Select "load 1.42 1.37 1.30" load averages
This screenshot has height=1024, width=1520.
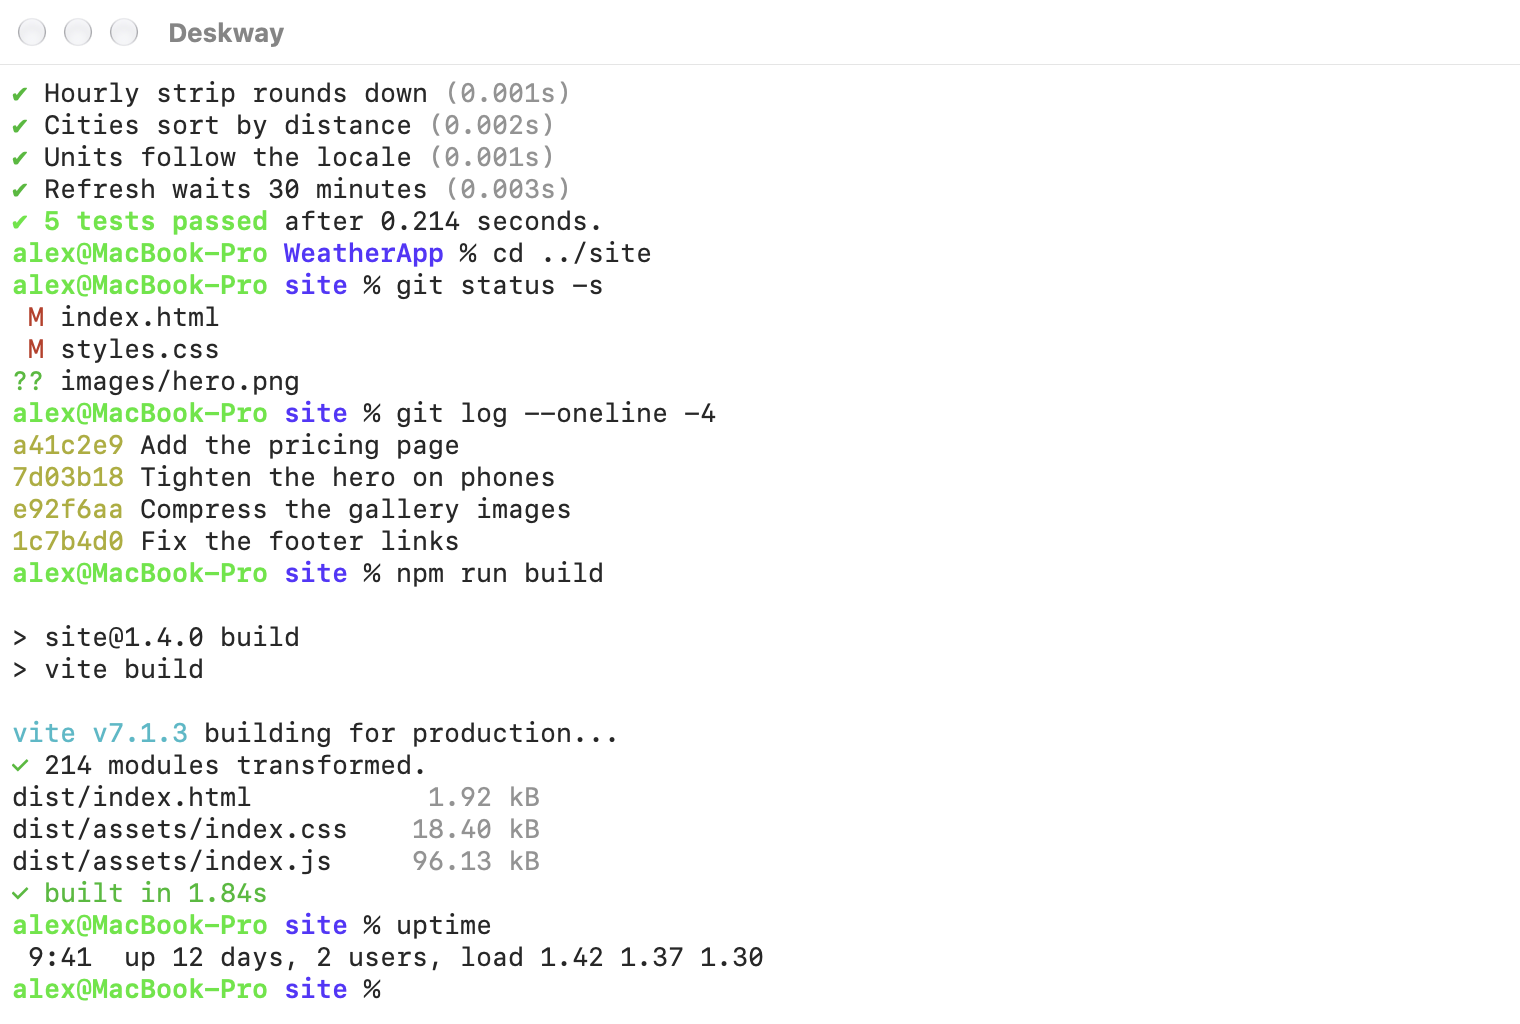coord(611,957)
